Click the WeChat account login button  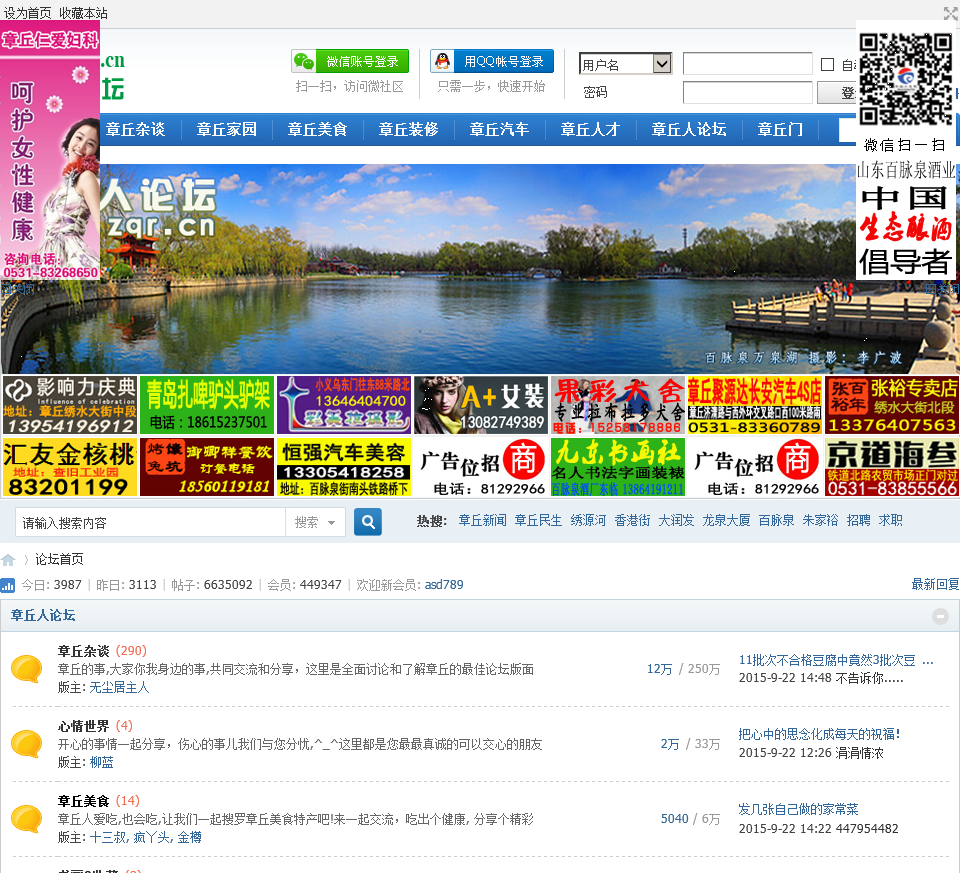pos(350,61)
